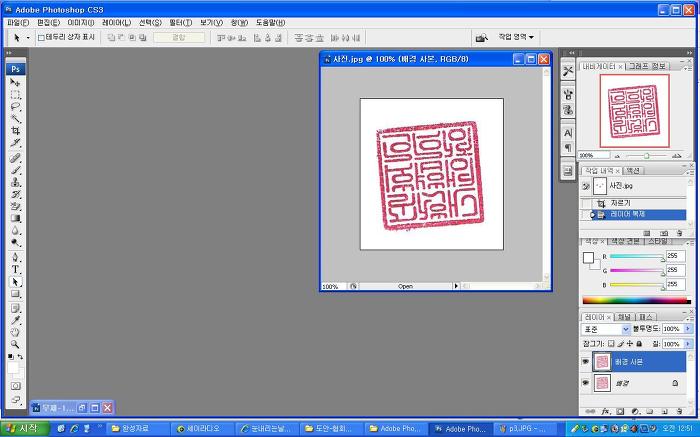700x437 pixels.
Task: Change screen mode at toolbox bottom
Action: pyautogui.click(x=16, y=400)
